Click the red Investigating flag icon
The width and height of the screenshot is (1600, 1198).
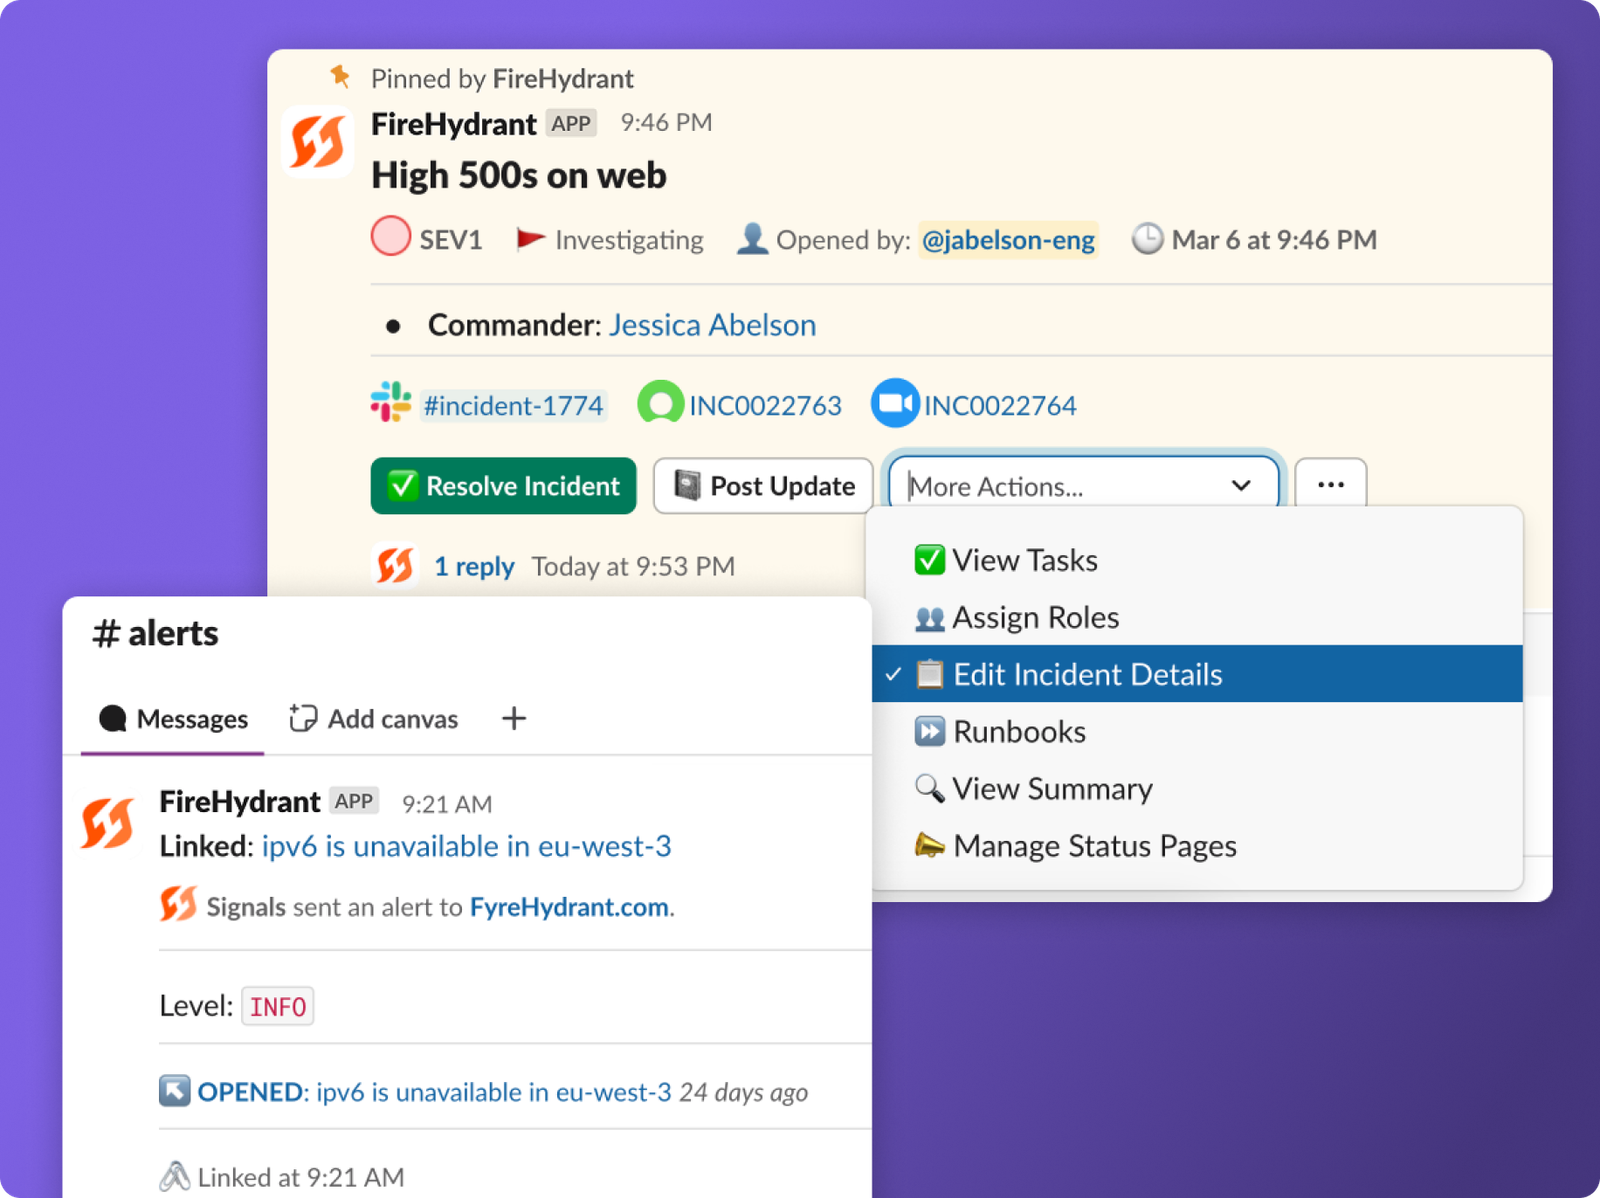click(530, 239)
